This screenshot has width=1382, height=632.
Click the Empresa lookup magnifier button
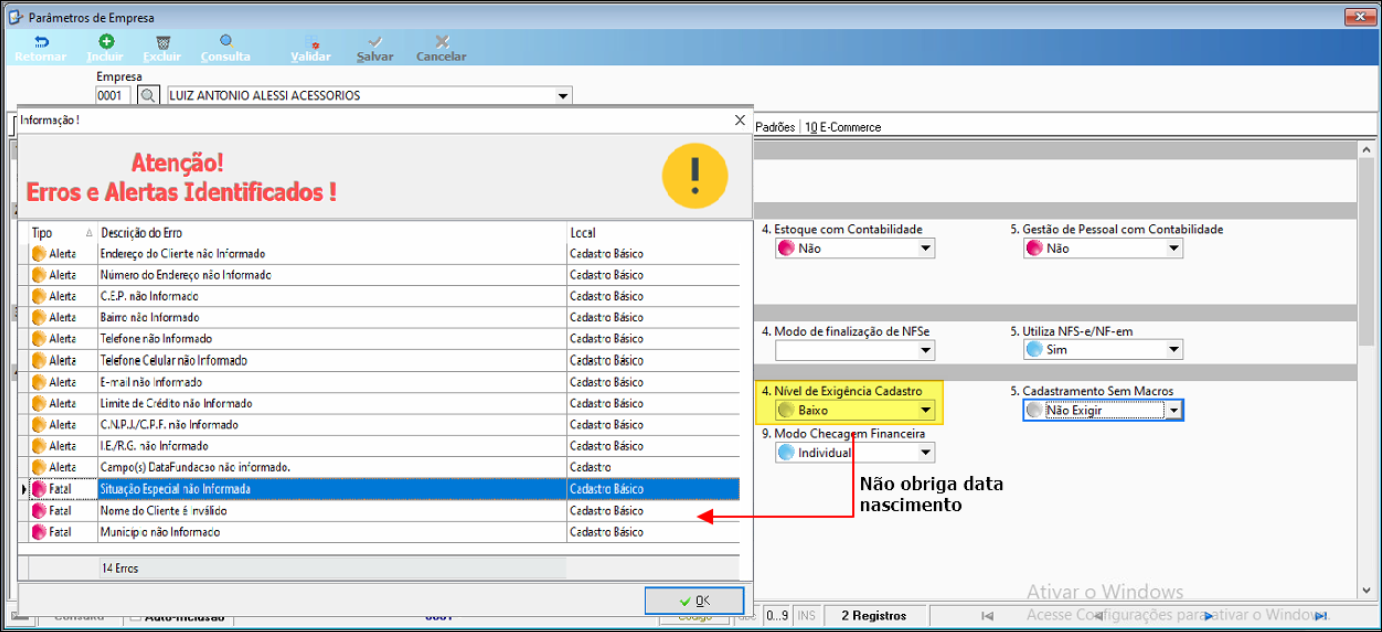coord(148,96)
